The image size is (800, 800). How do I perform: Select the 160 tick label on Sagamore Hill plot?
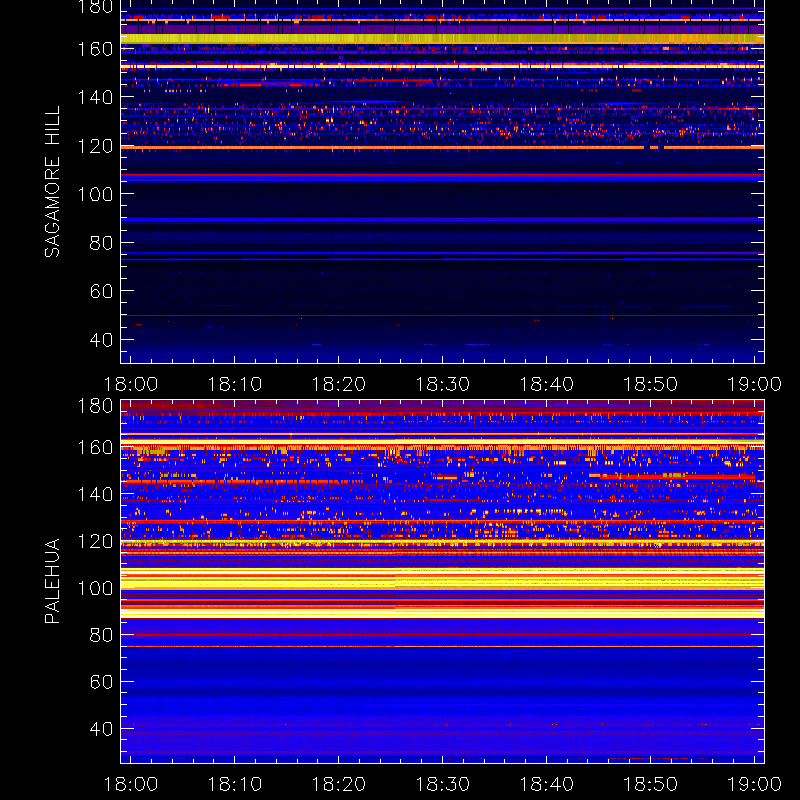(x=95, y=49)
